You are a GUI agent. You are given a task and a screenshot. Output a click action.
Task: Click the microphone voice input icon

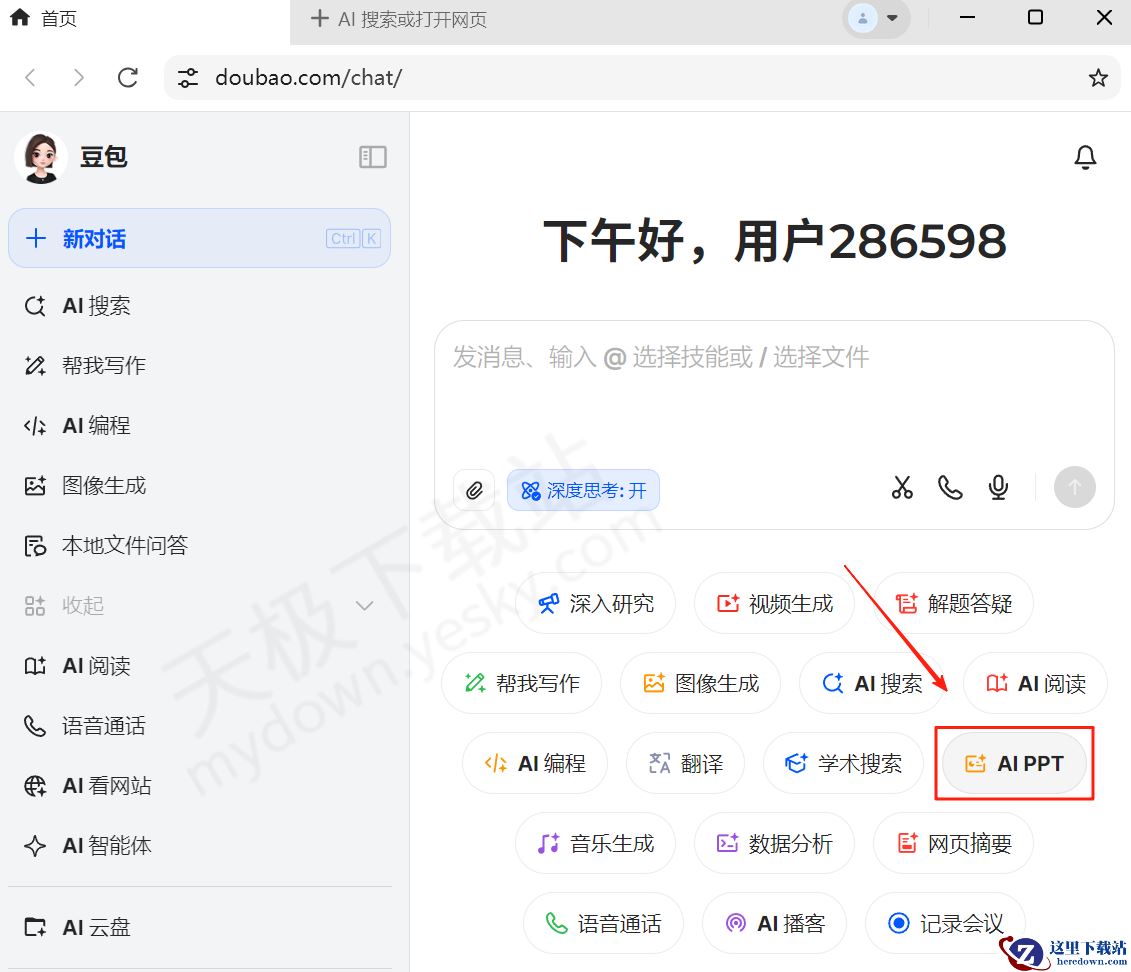point(998,488)
